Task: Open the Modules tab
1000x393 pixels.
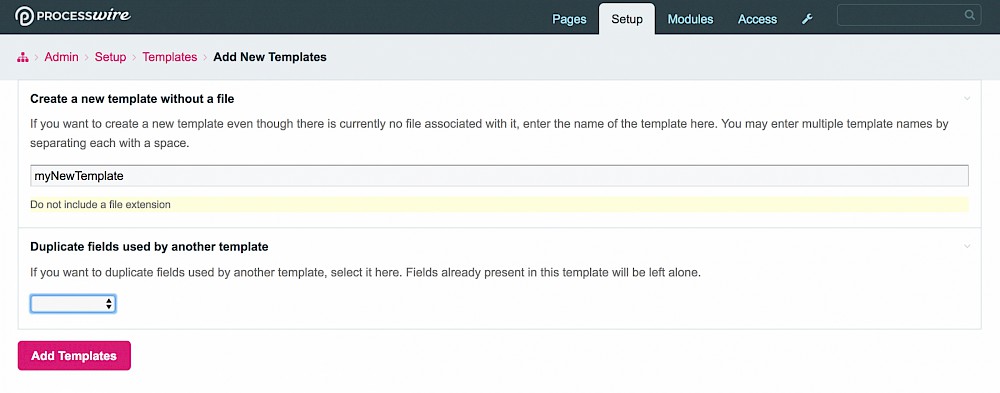Action: (x=690, y=19)
